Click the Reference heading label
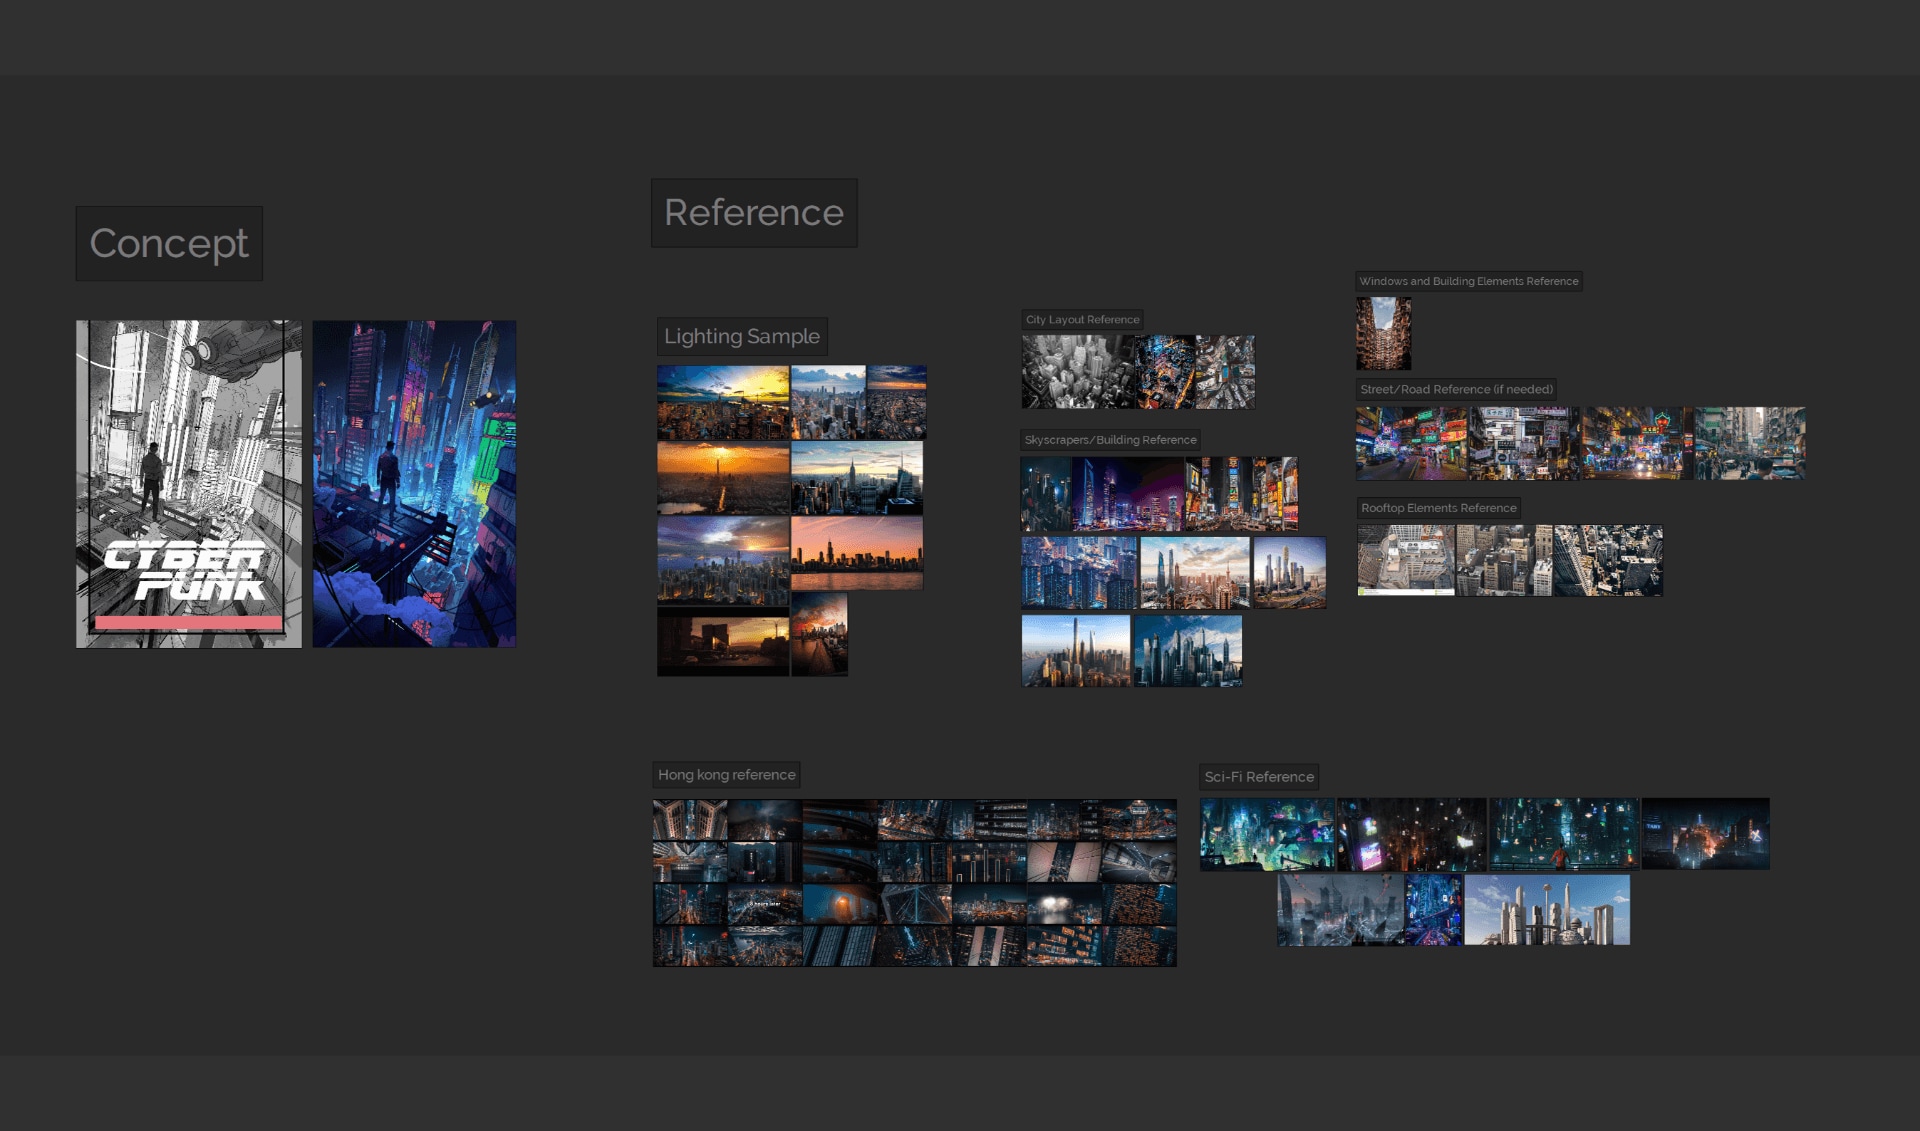 (x=754, y=213)
